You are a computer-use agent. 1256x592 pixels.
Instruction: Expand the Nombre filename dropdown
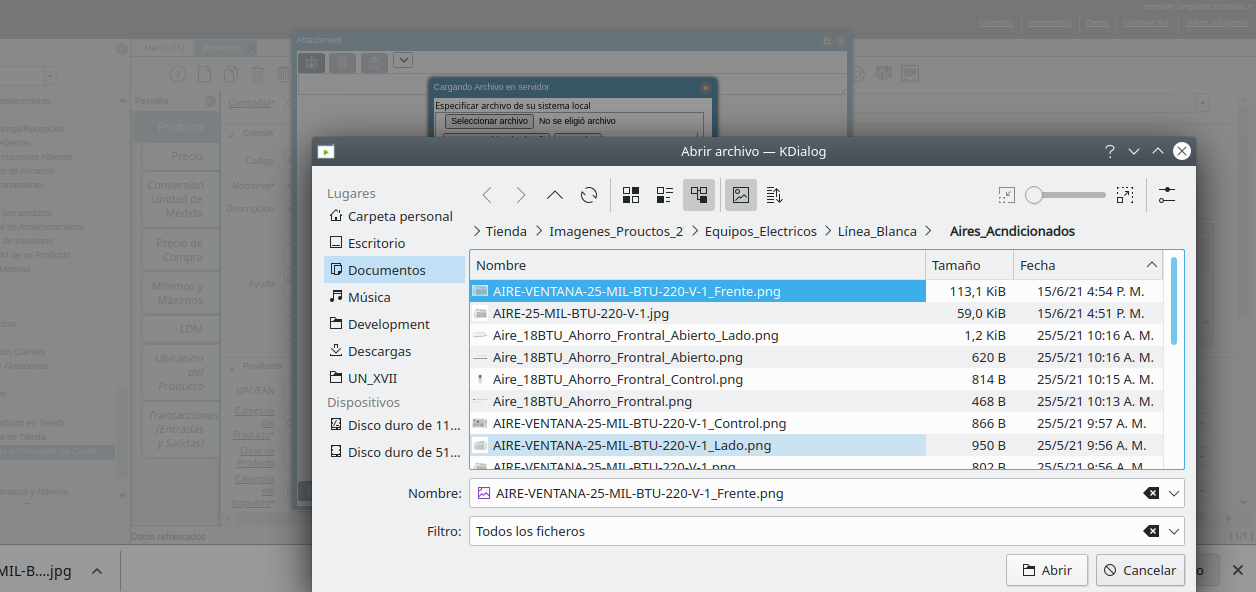click(1173, 492)
